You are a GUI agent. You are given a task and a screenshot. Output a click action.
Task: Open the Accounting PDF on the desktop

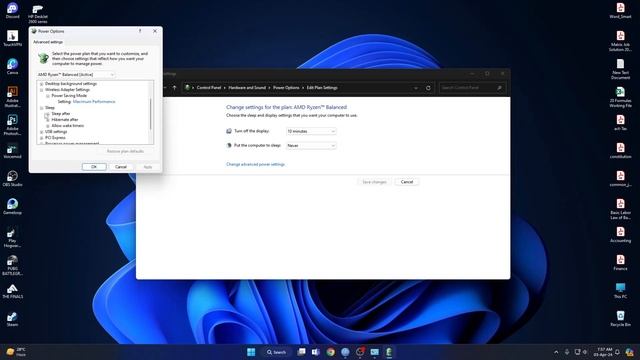point(620,235)
